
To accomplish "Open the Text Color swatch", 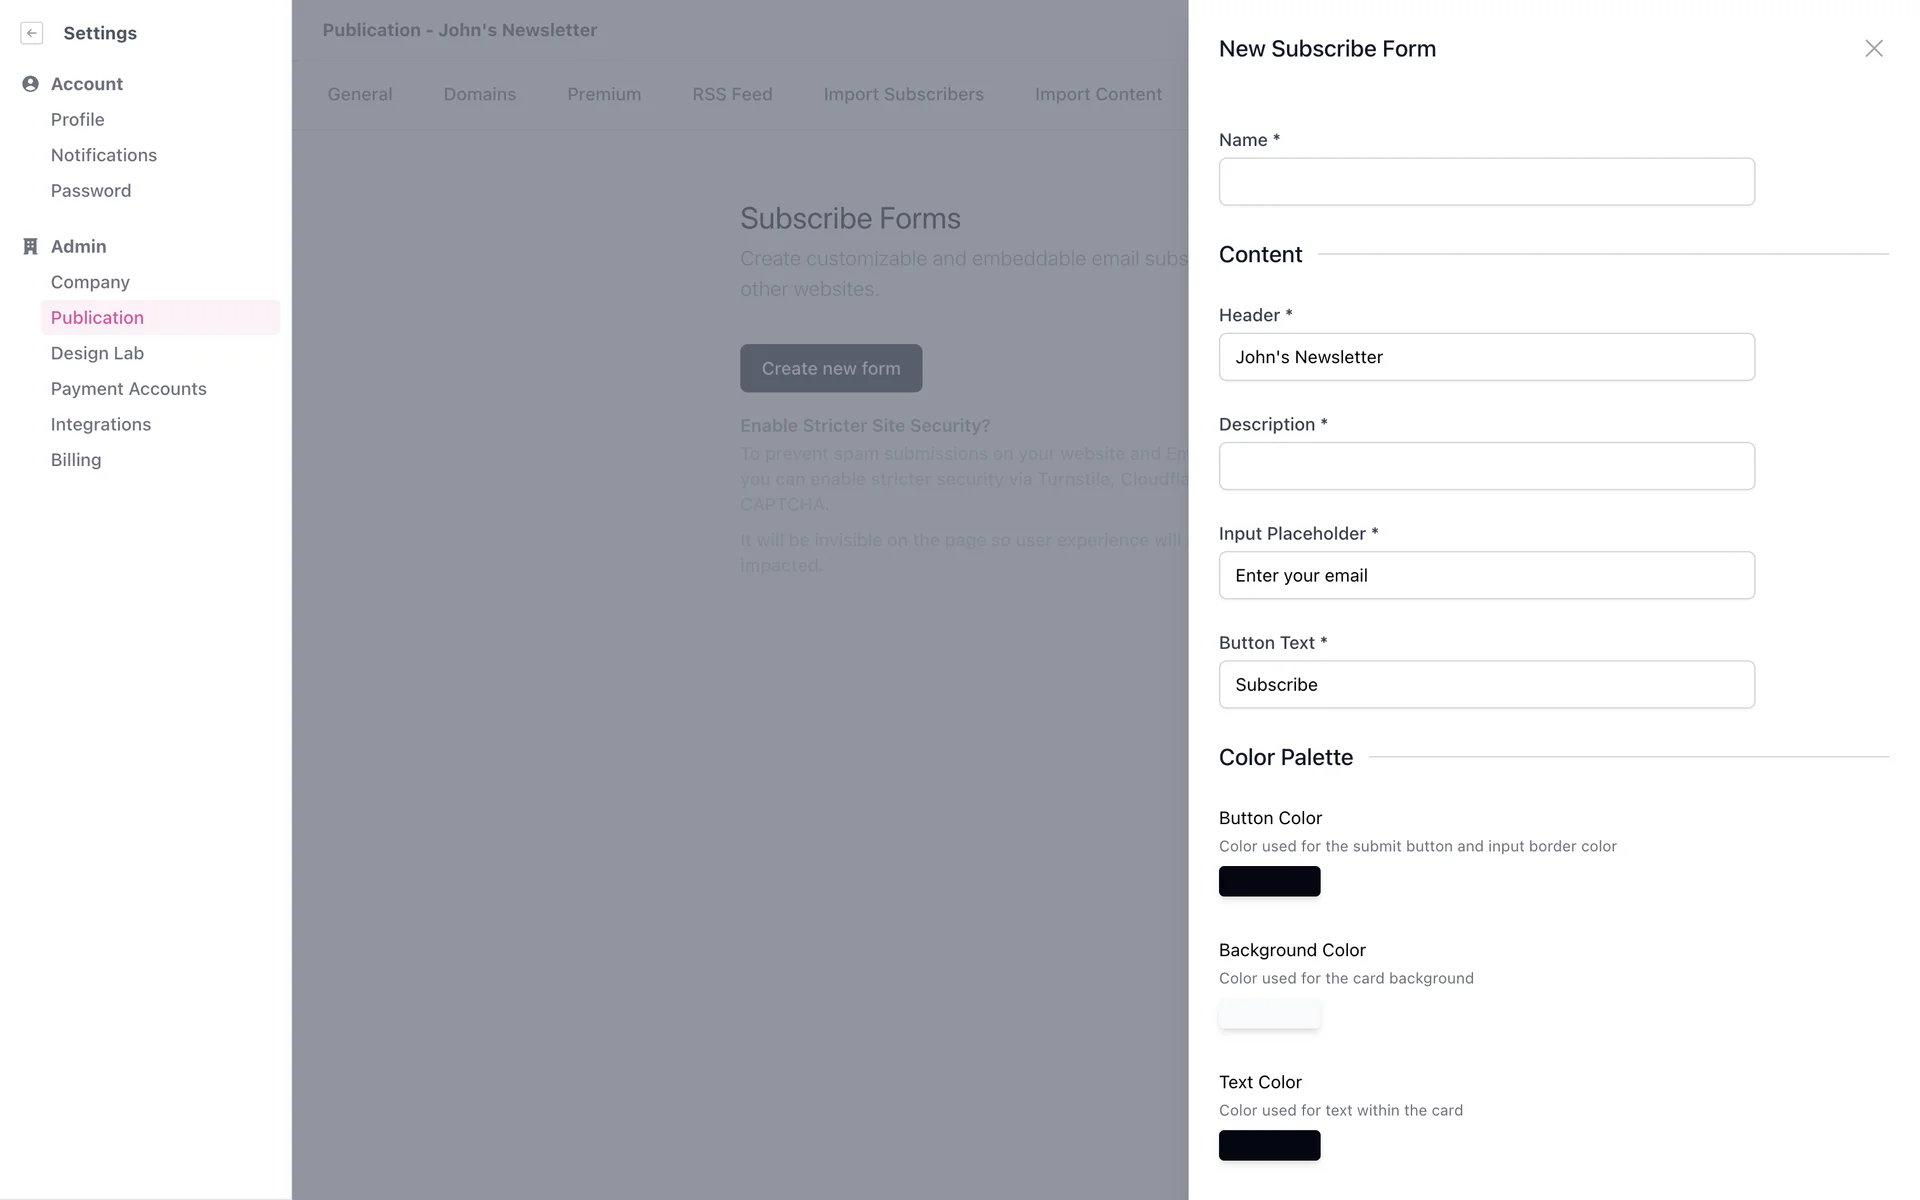I will tap(1269, 1145).
